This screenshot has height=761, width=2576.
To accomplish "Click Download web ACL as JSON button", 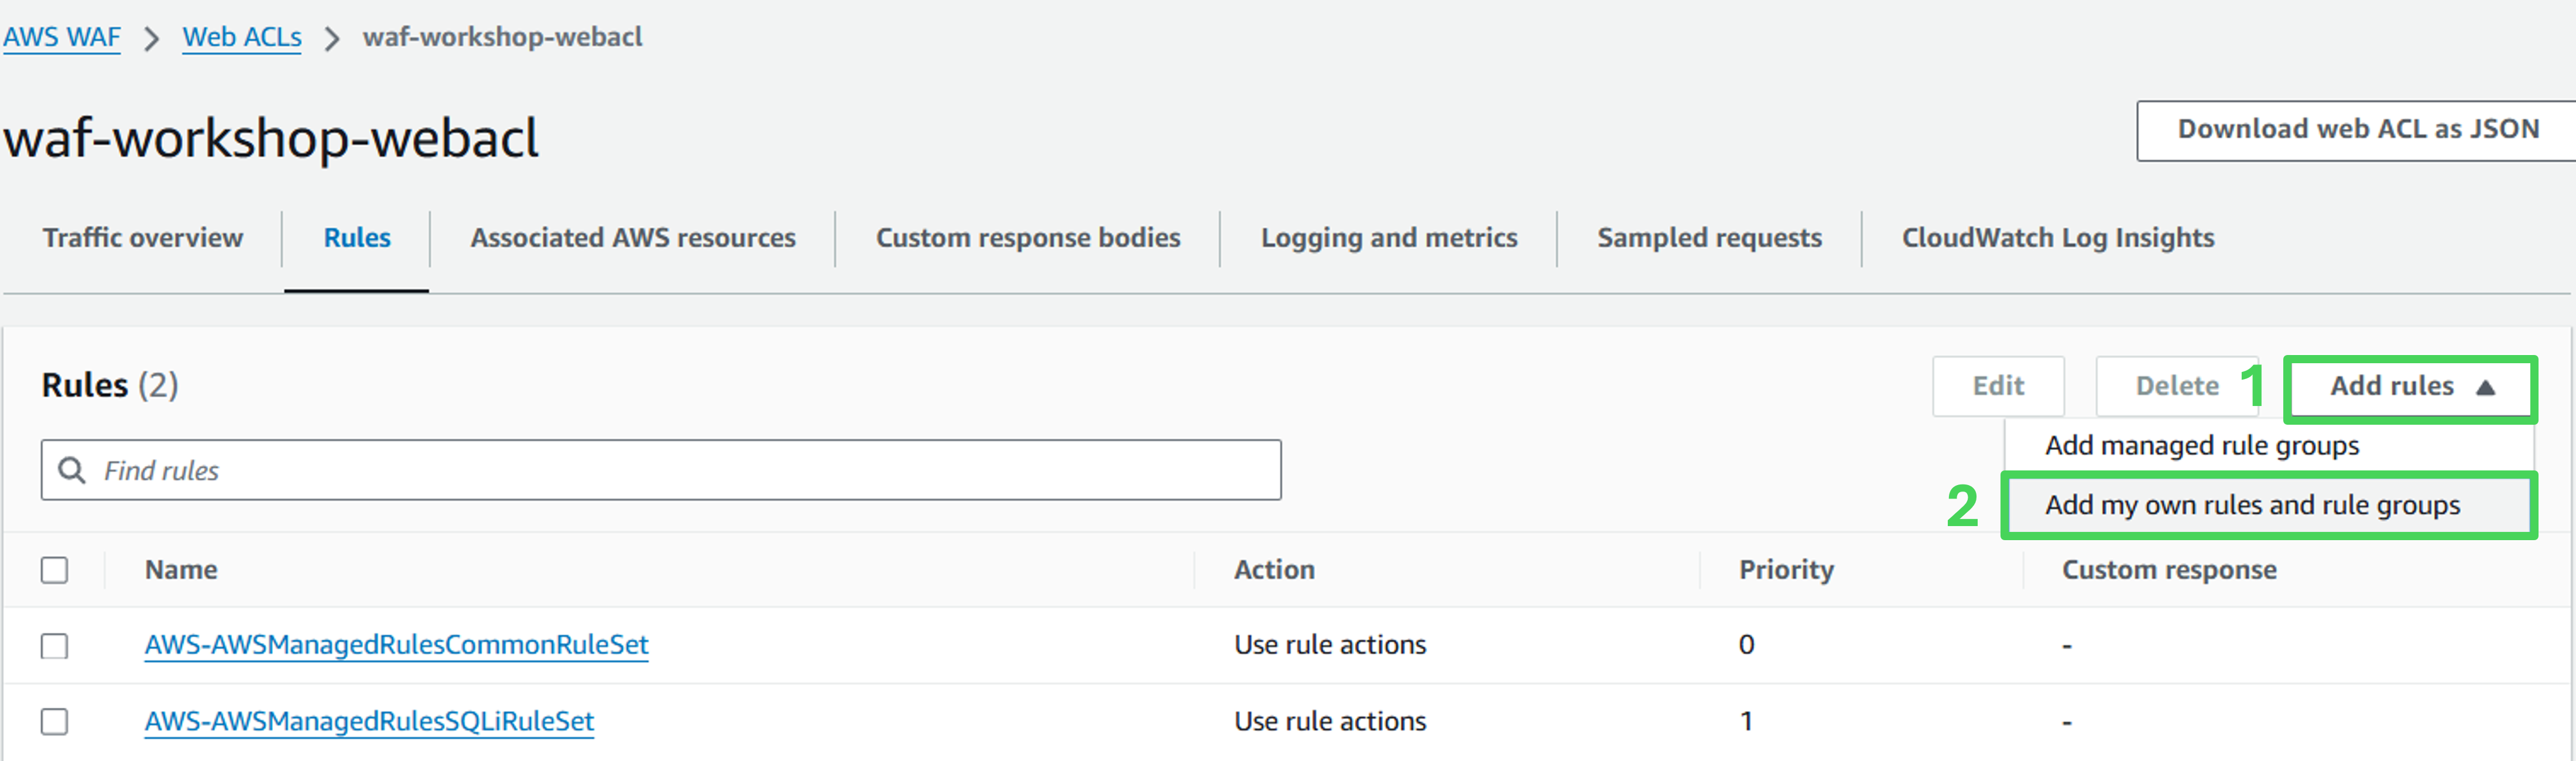I will 2358,130.
